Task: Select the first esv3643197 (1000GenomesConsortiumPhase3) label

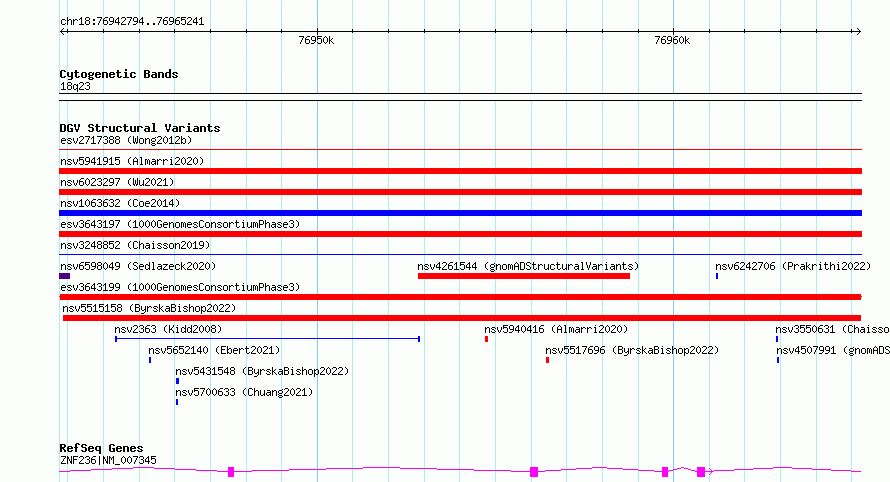Action: [180, 224]
